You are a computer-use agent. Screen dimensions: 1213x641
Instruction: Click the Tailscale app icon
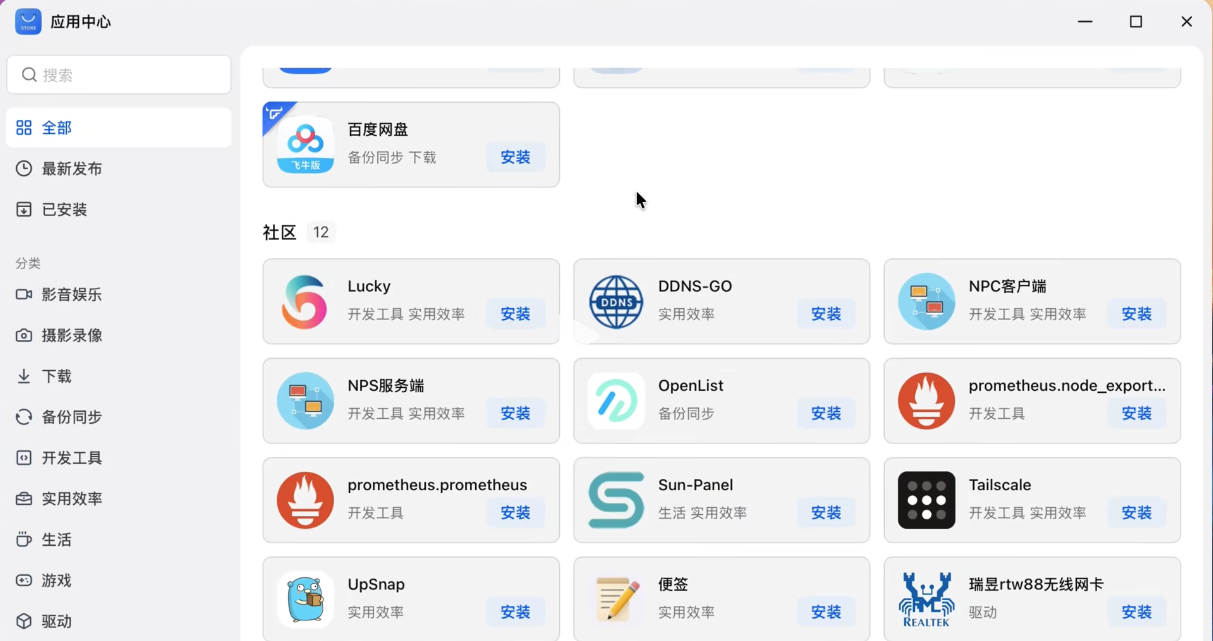[926, 500]
